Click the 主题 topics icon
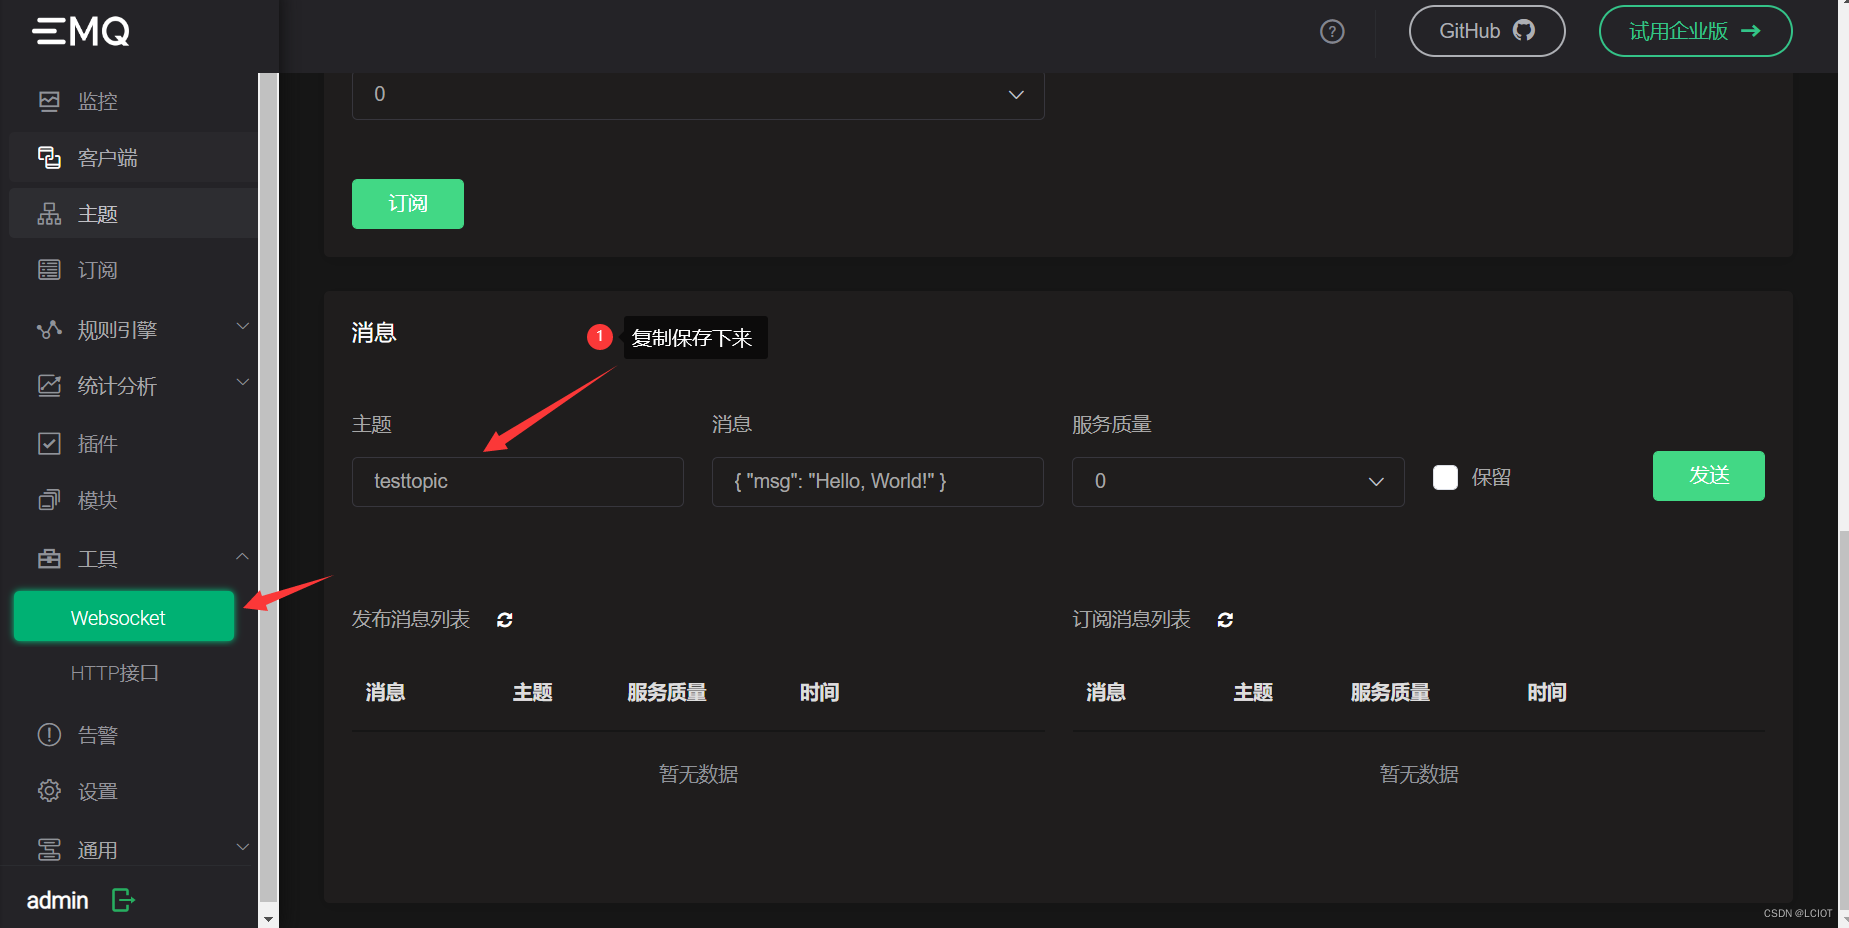The image size is (1849, 928). click(x=49, y=214)
